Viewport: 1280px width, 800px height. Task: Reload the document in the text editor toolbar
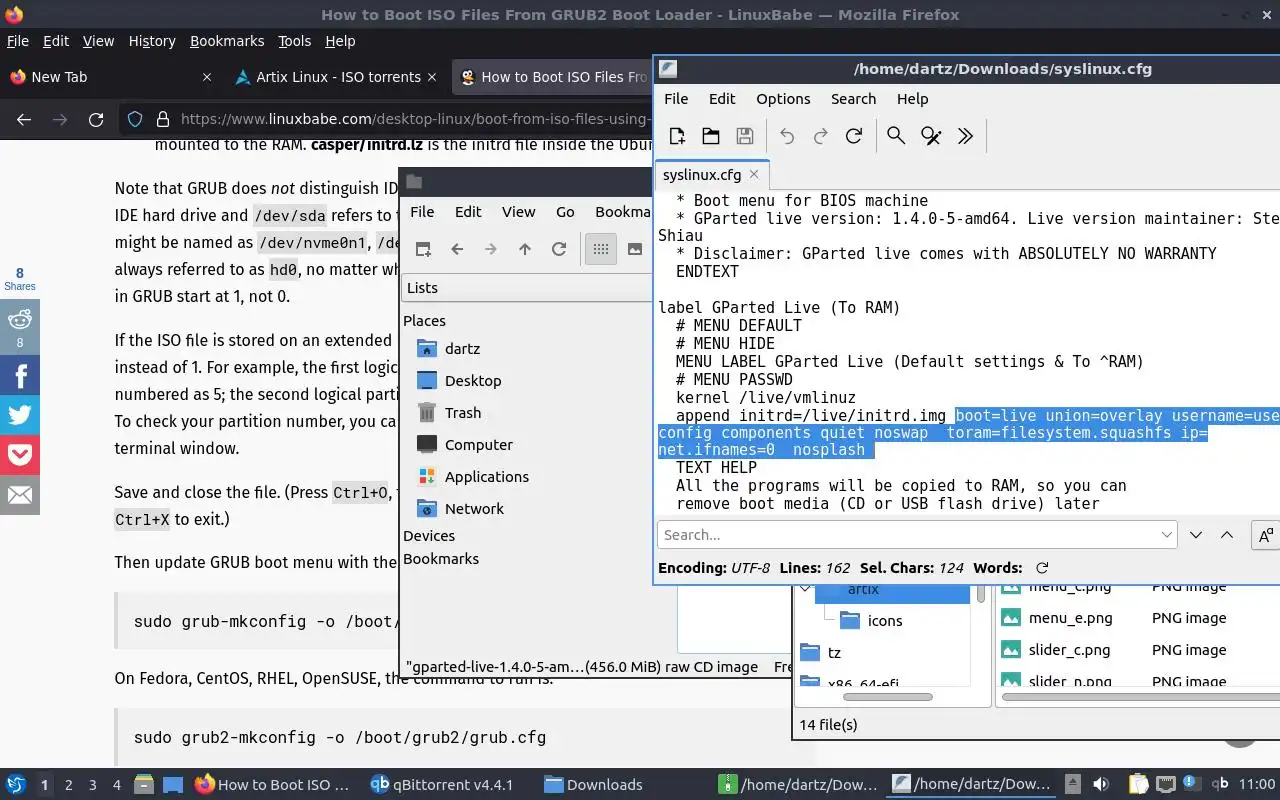853,136
